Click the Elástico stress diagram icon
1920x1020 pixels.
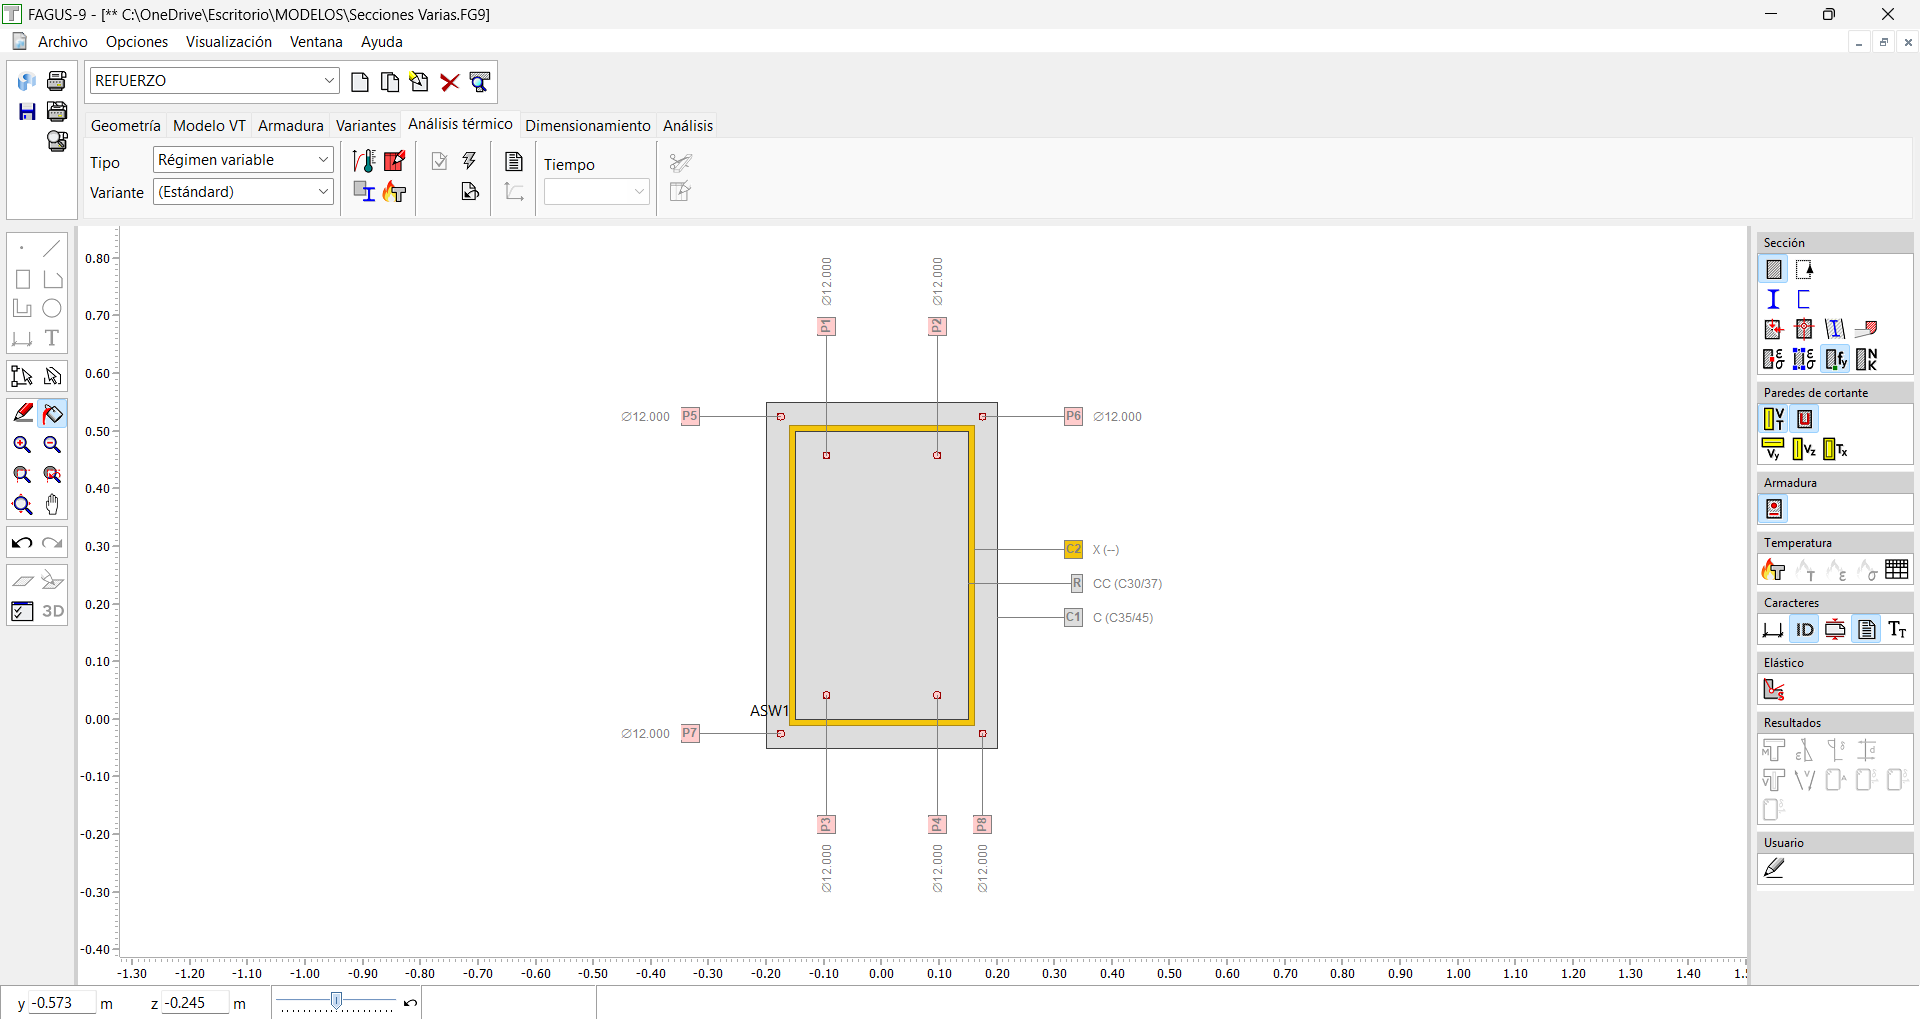pos(1774,690)
